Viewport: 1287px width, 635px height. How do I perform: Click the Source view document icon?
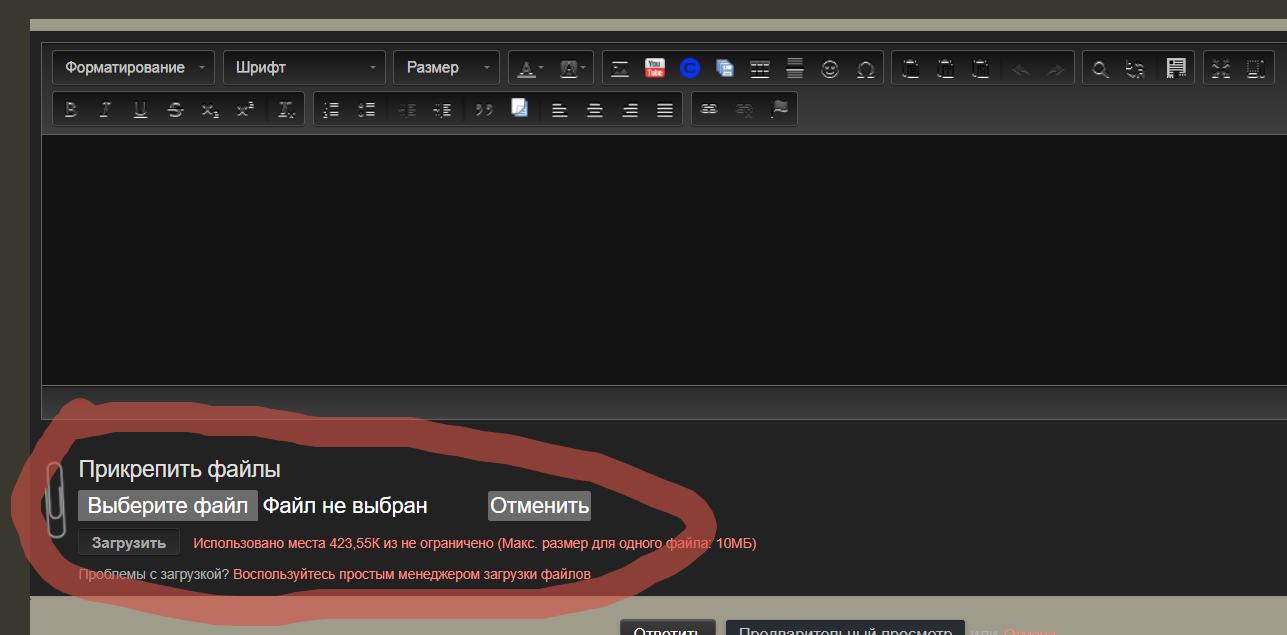(x=1175, y=68)
